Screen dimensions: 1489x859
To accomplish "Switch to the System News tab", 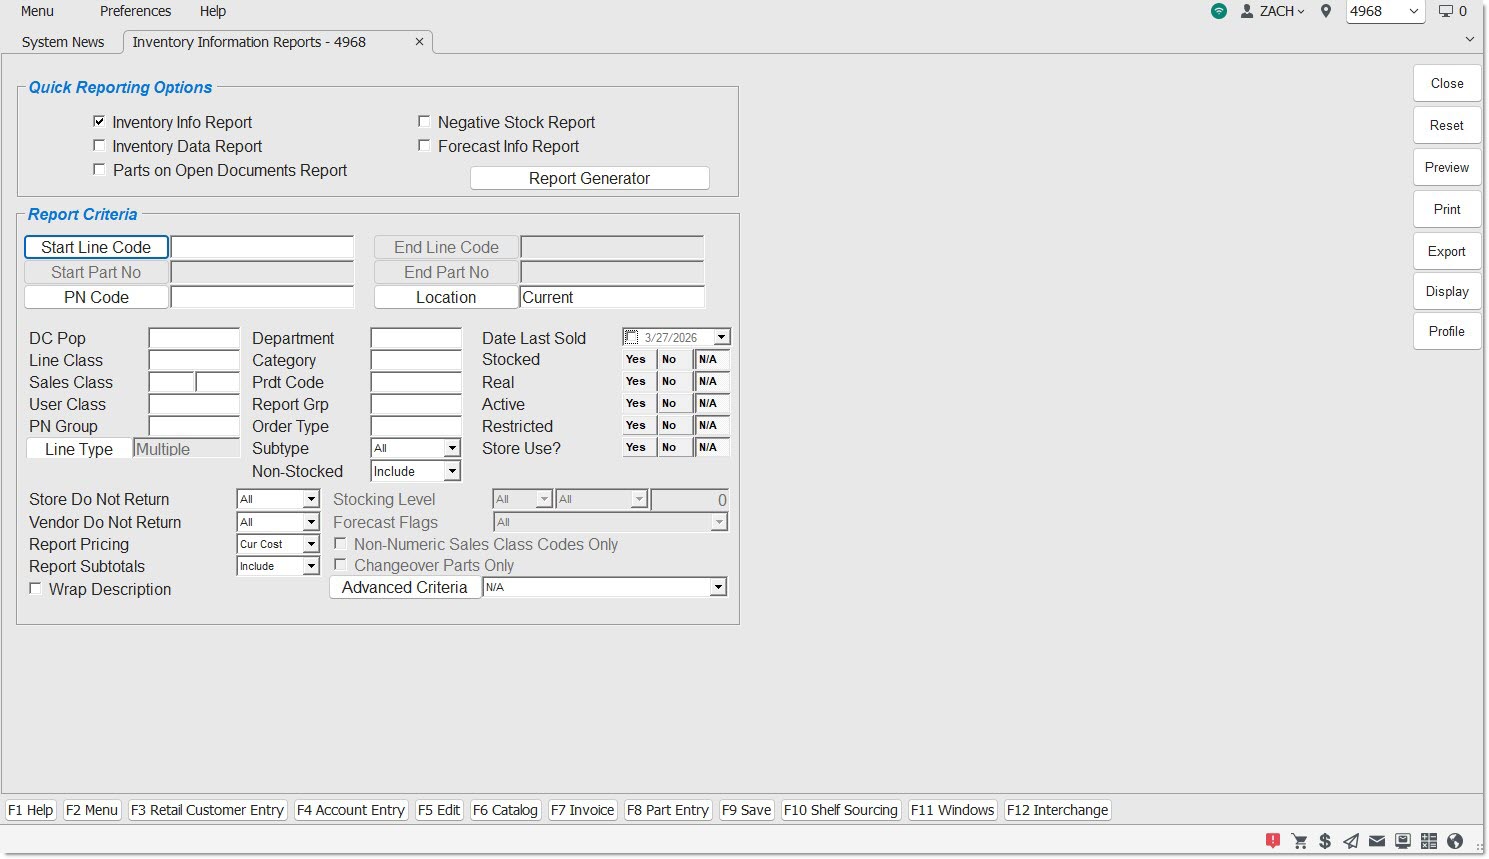I will tap(63, 42).
